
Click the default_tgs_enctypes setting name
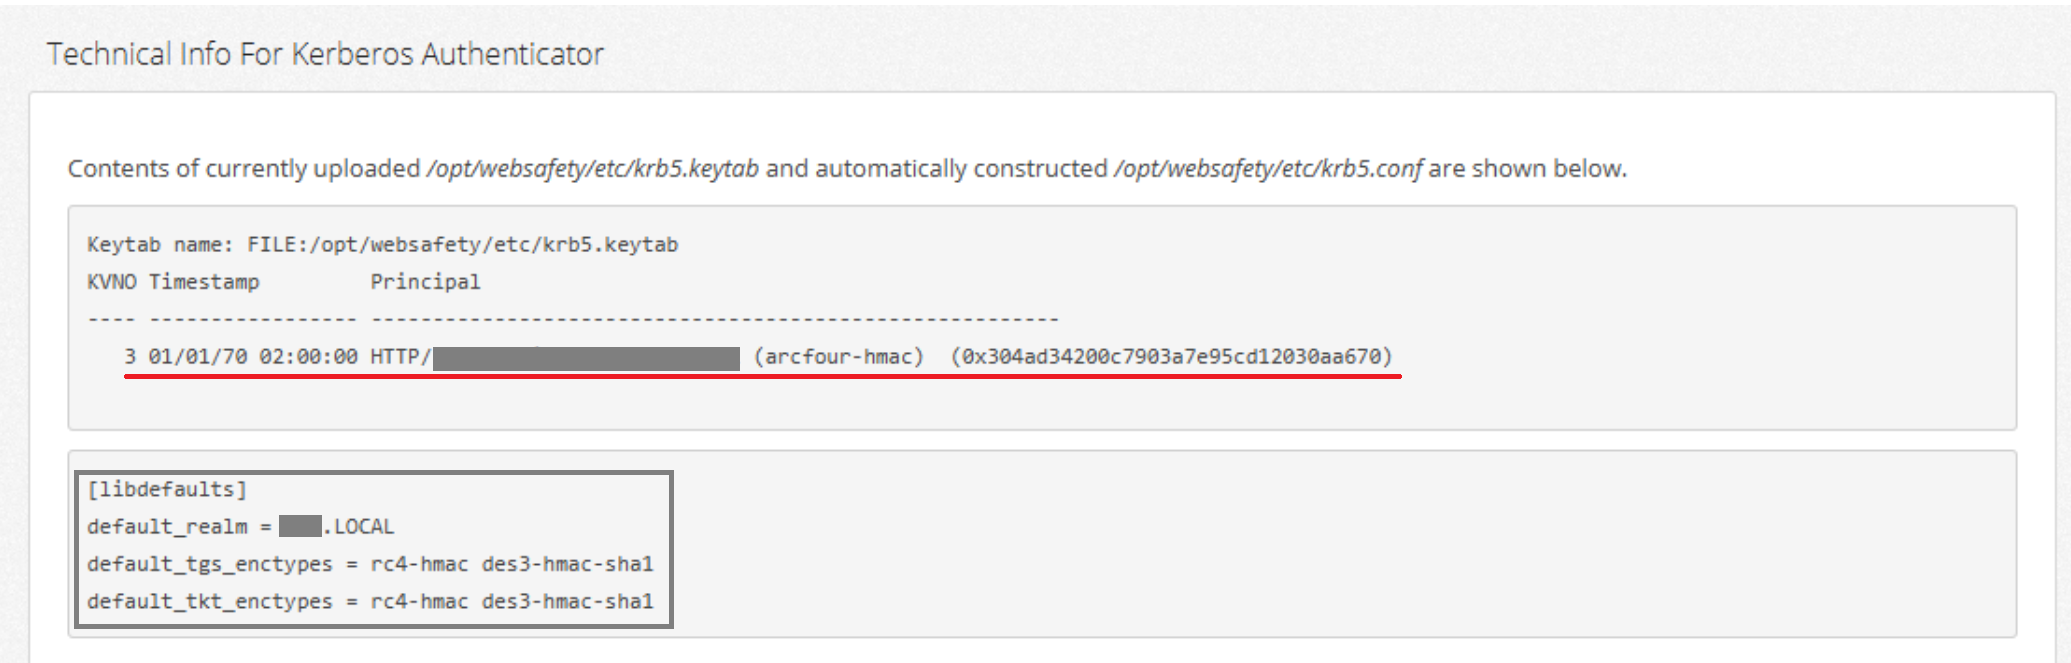209,564
